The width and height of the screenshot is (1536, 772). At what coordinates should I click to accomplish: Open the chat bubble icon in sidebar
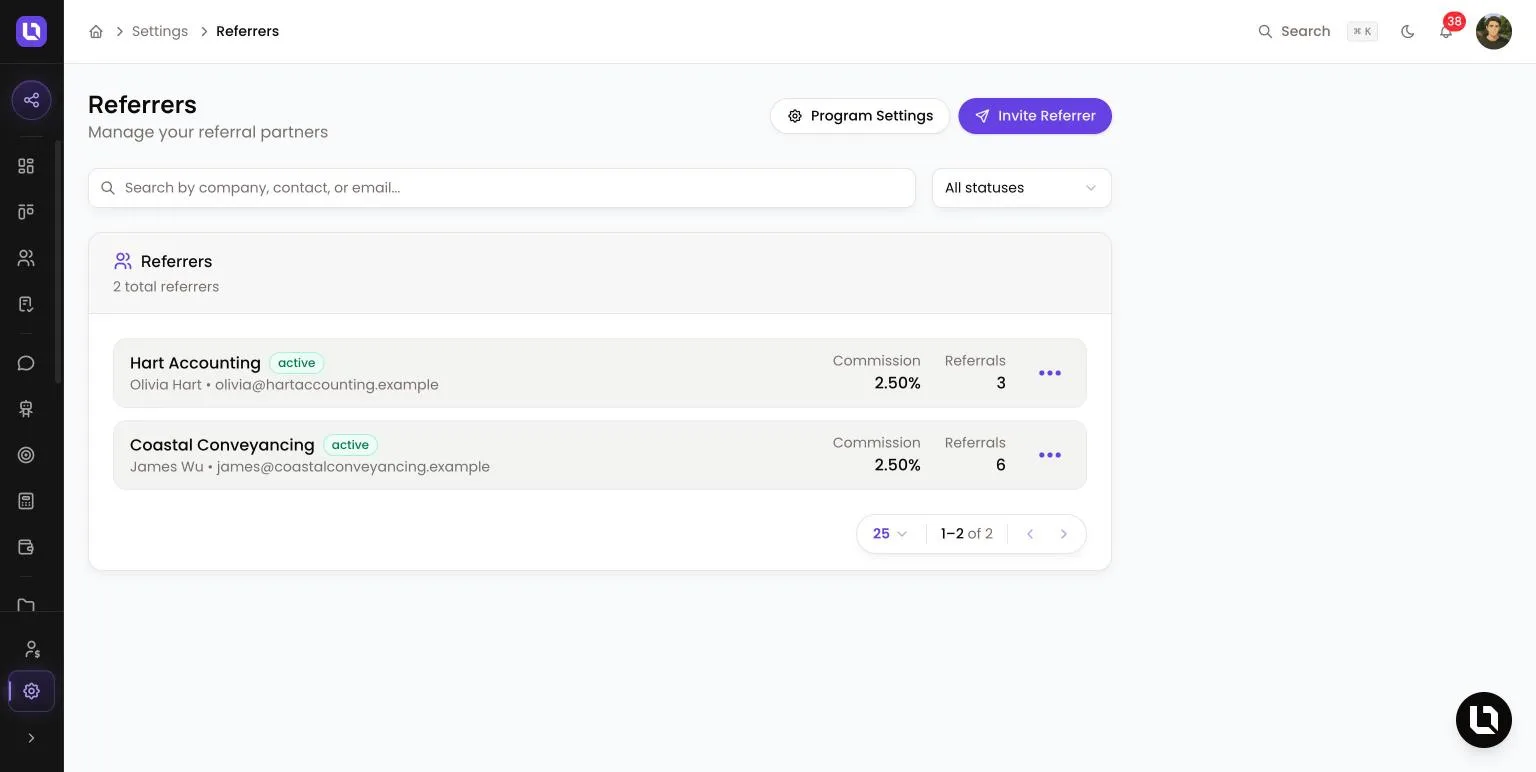(x=26, y=363)
